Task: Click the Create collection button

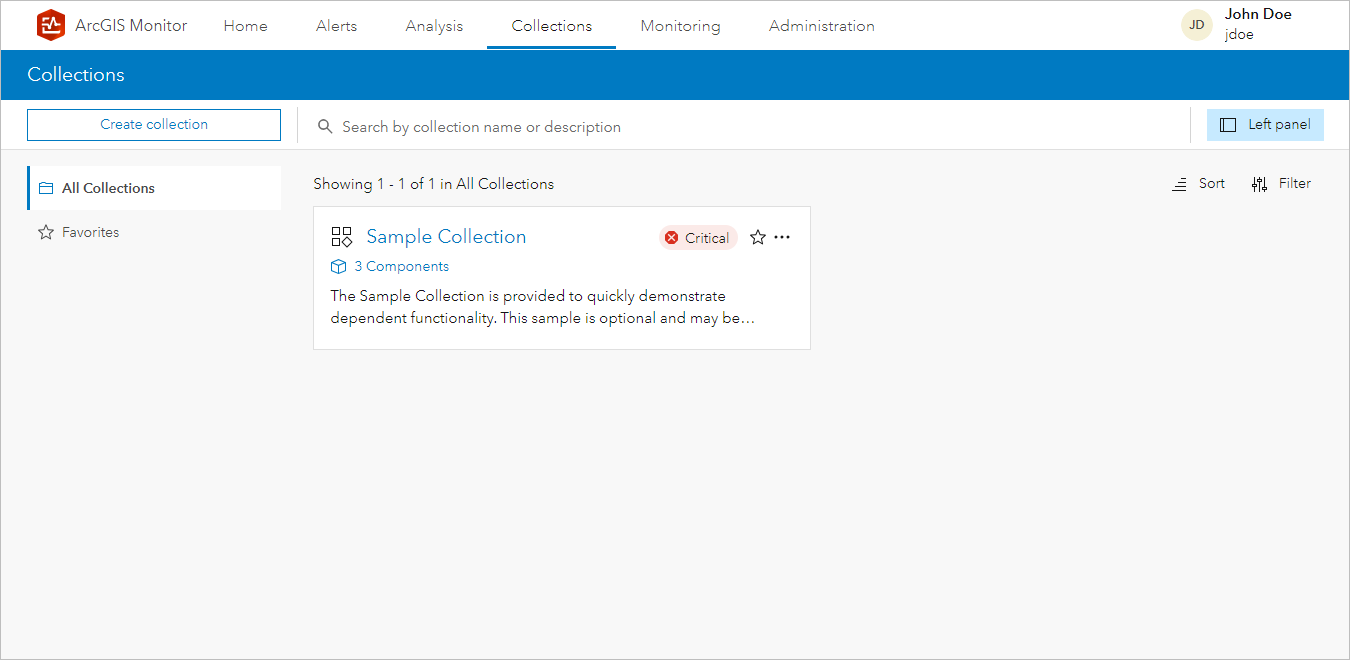Action: [x=153, y=124]
